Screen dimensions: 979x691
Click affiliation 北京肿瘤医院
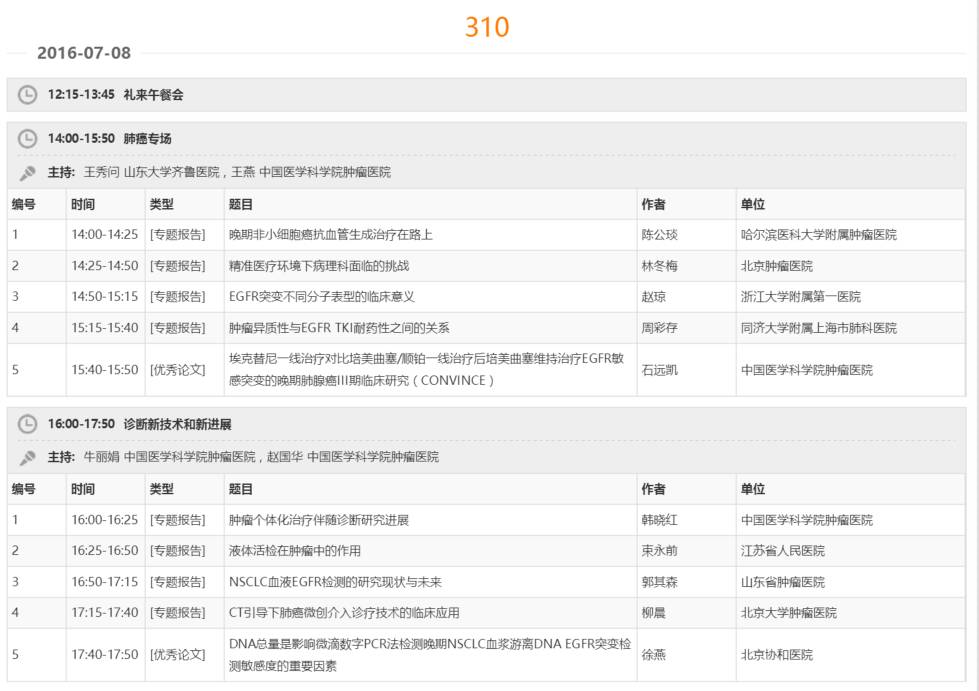tap(777, 266)
